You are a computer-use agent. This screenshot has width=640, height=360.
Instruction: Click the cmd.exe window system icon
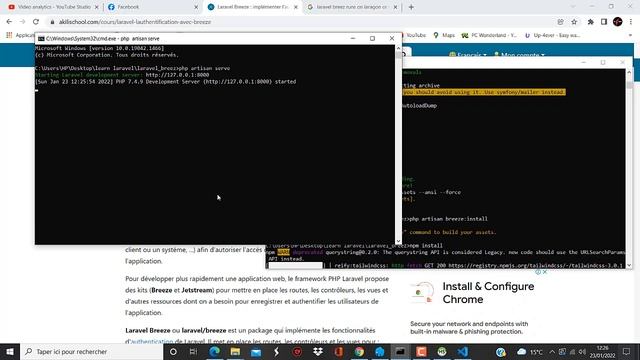pyautogui.click(x=41, y=38)
